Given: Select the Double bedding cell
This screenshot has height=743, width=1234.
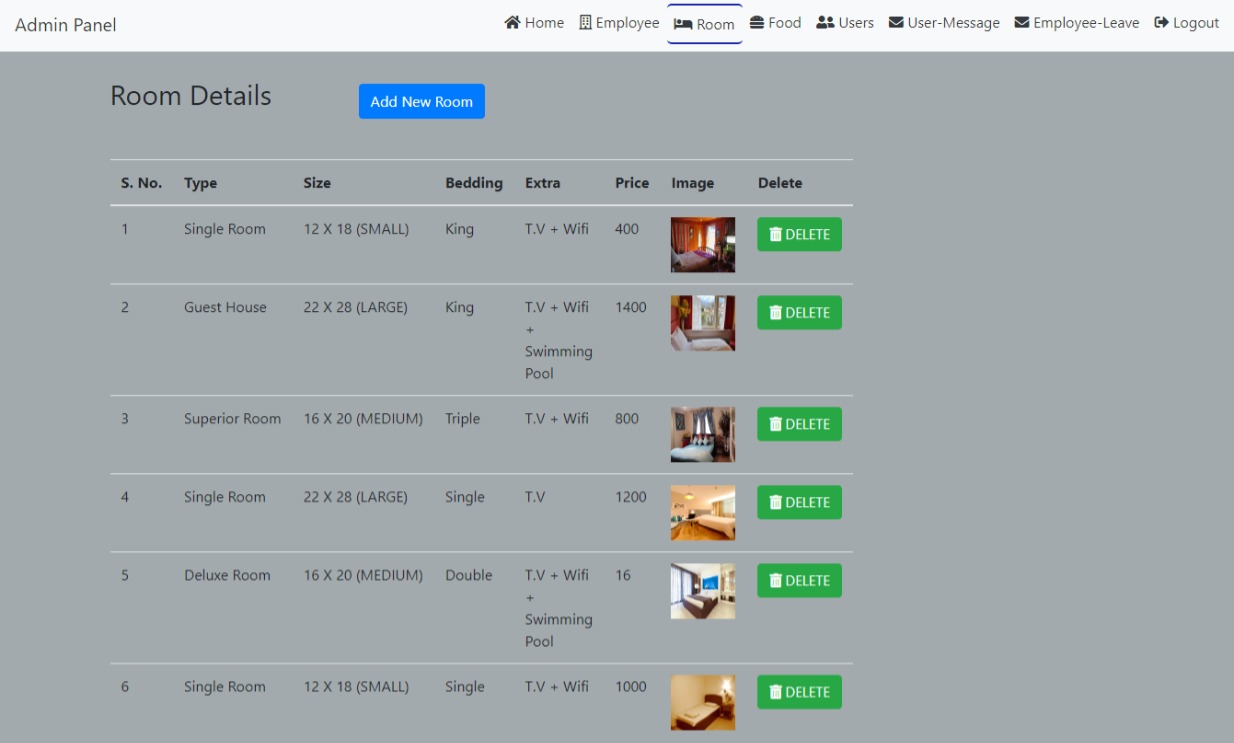Looking at the screenshot, I should [x=469, y=575].
